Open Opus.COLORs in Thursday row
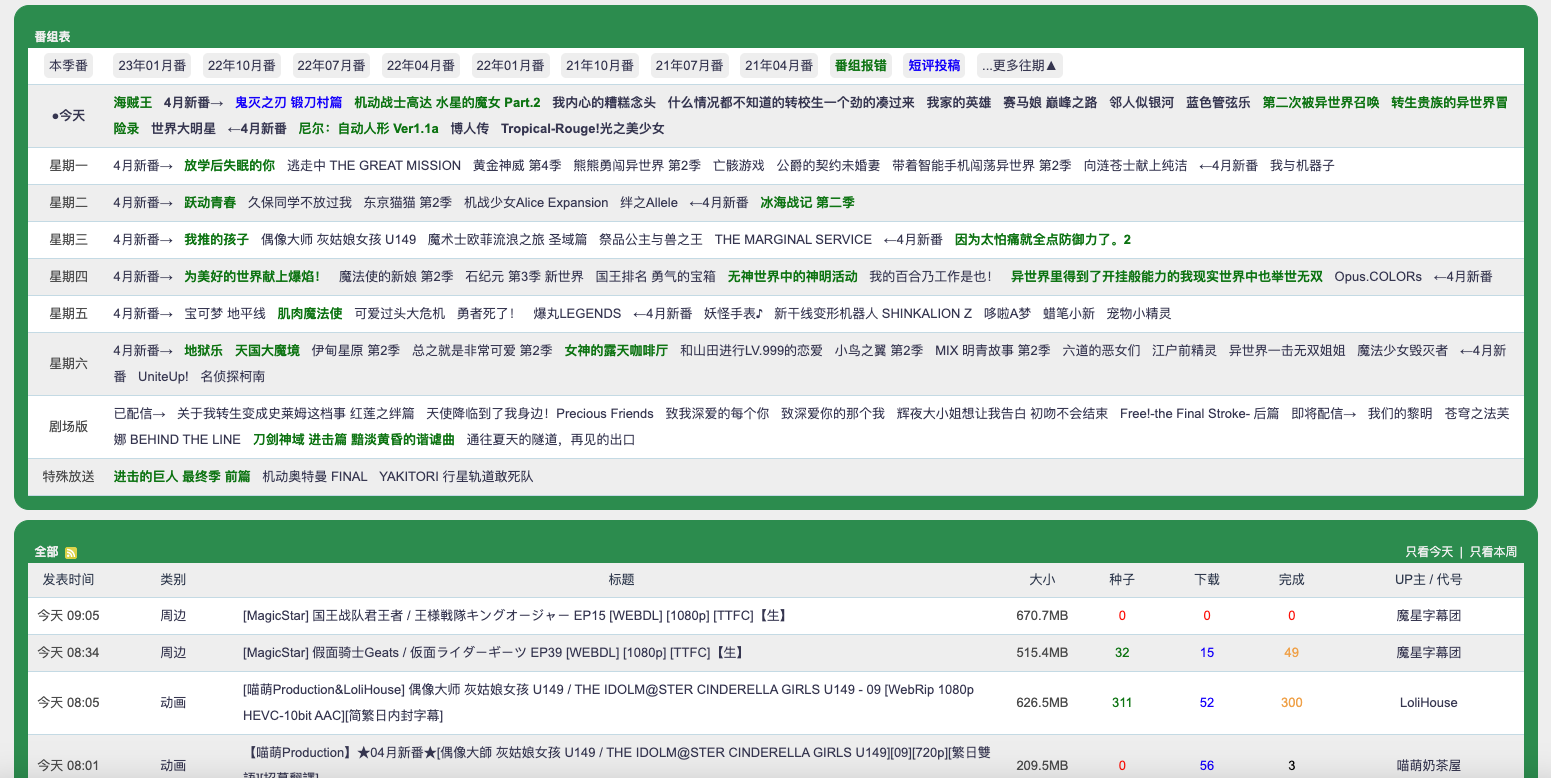This screenshot has width=1551, height=778. pos(1378,277)
